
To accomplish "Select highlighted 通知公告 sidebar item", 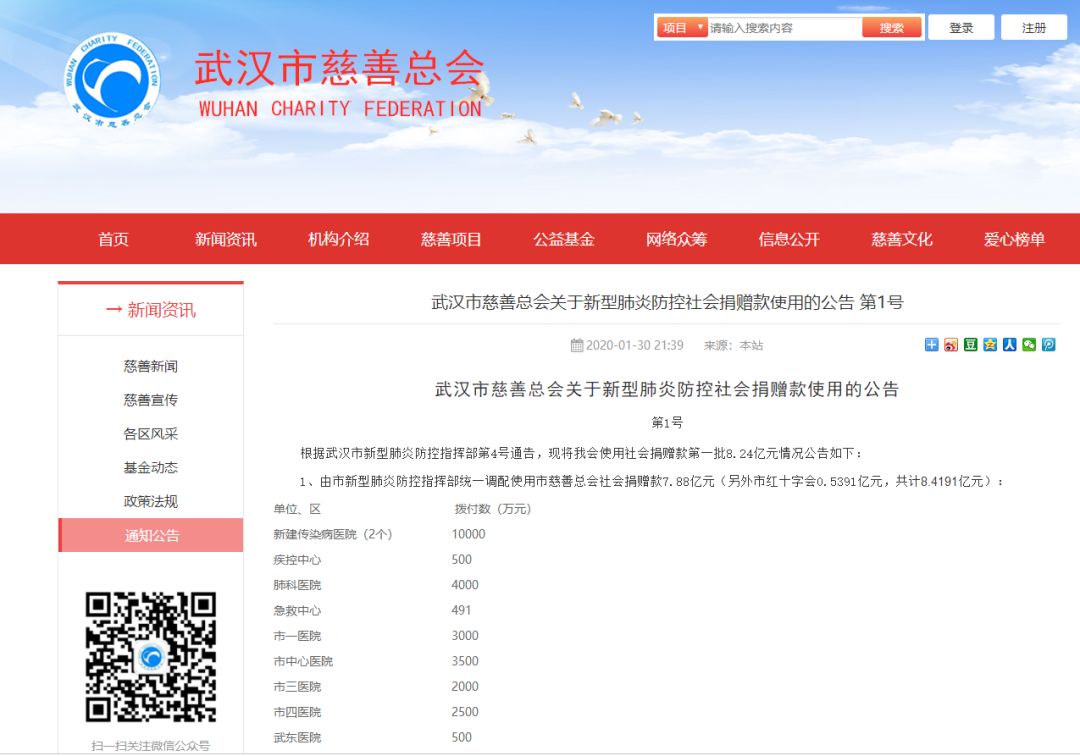I will 151,535.
